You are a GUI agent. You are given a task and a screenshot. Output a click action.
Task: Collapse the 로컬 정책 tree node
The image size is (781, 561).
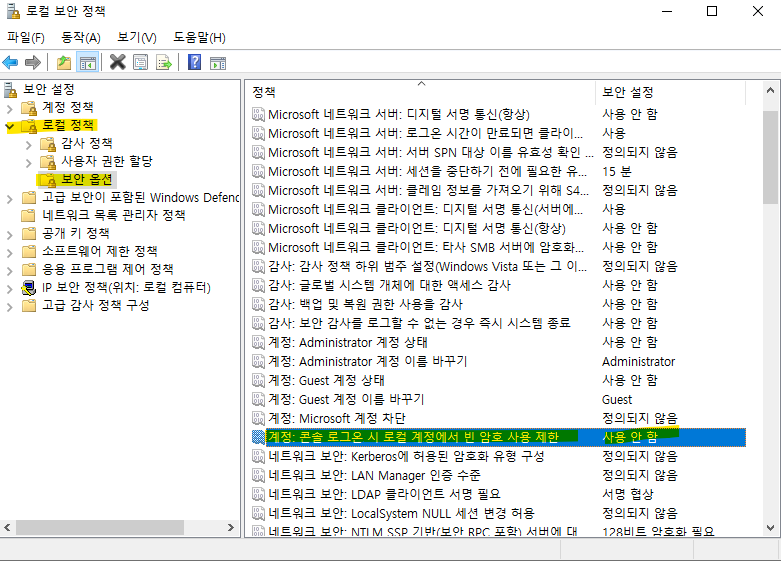point(9,127)
